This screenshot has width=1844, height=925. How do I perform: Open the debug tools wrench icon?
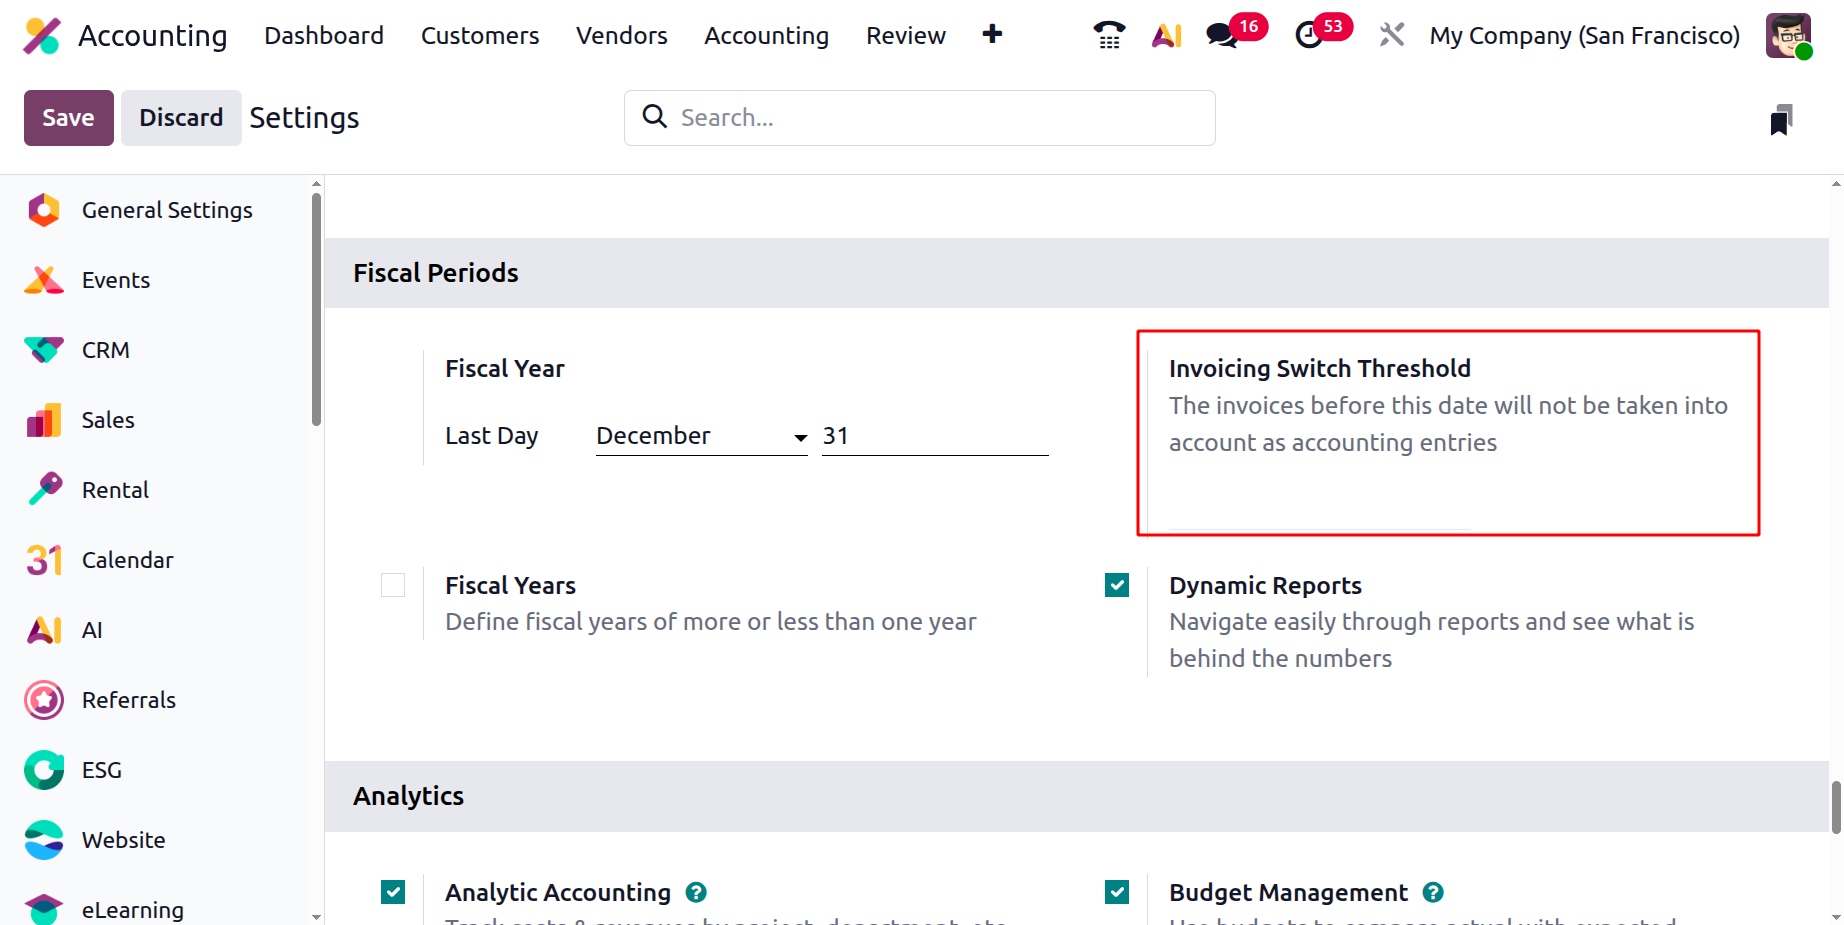click(x=1391, y=35)
